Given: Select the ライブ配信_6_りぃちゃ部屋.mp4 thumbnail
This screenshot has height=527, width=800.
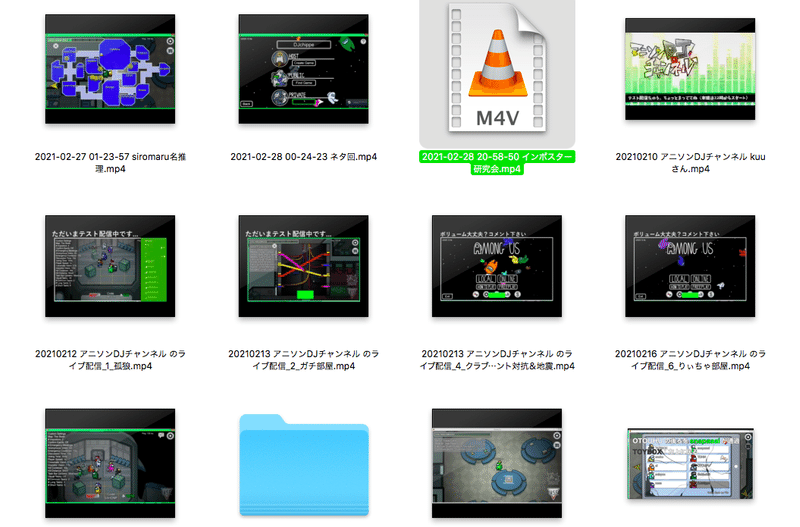Looking at the screenshot, I should pos(690,266).
